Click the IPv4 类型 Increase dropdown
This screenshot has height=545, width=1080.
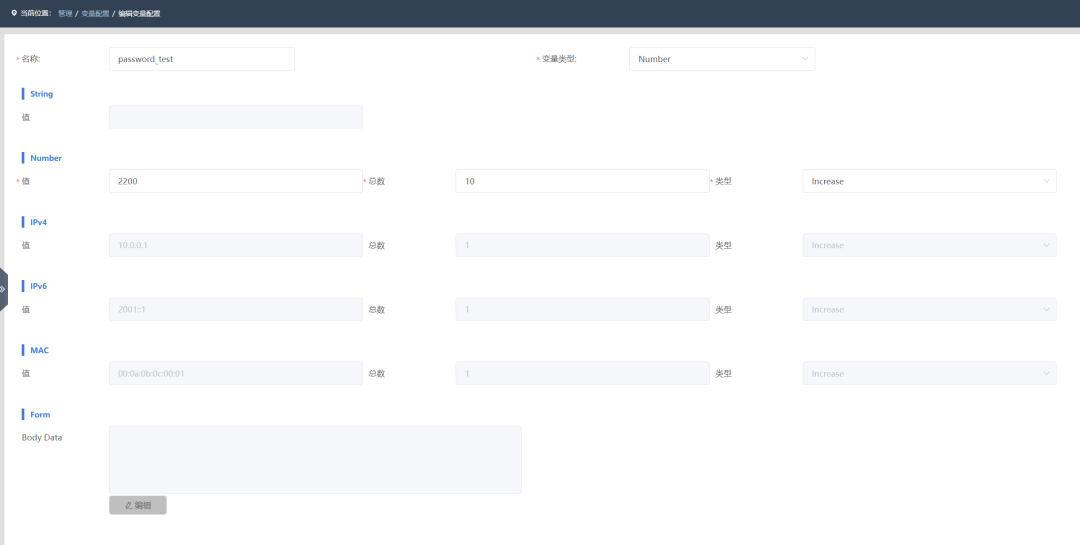tap(928, 245)
